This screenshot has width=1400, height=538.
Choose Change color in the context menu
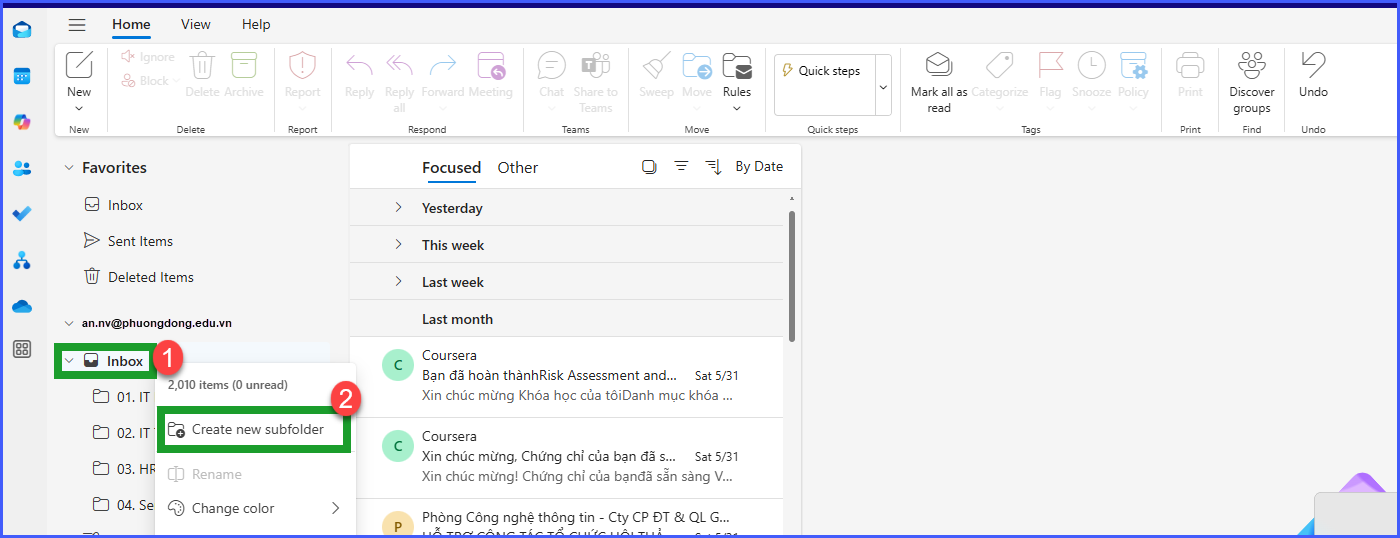[x=254, y=508]
